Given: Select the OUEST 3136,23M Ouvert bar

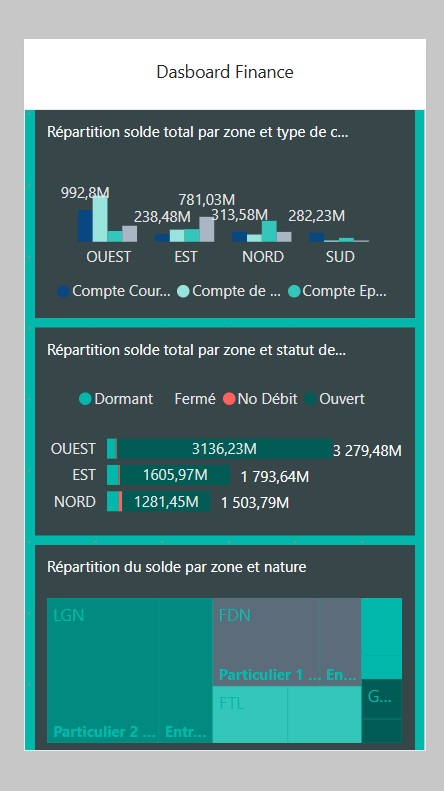Looking at the screenshot, I should 225,449.
